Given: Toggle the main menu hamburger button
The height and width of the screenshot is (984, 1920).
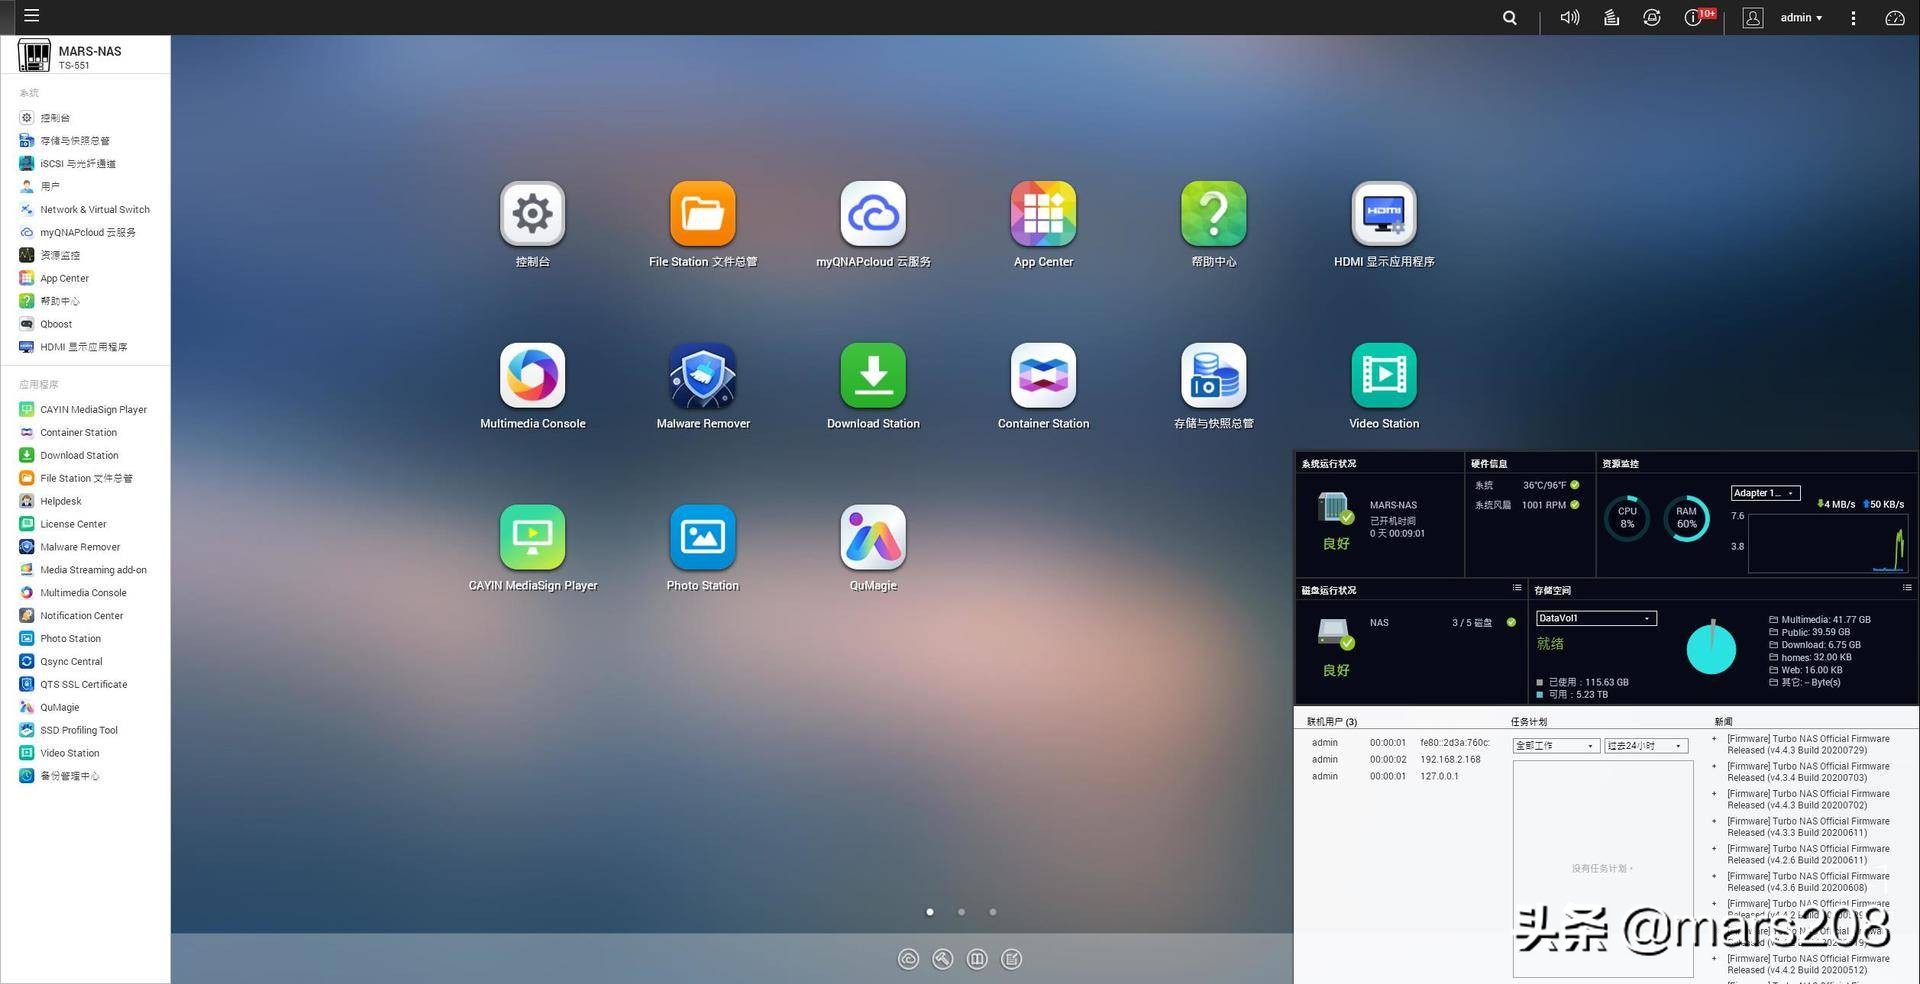Looking at the screenshot, I should coord(32,16).
